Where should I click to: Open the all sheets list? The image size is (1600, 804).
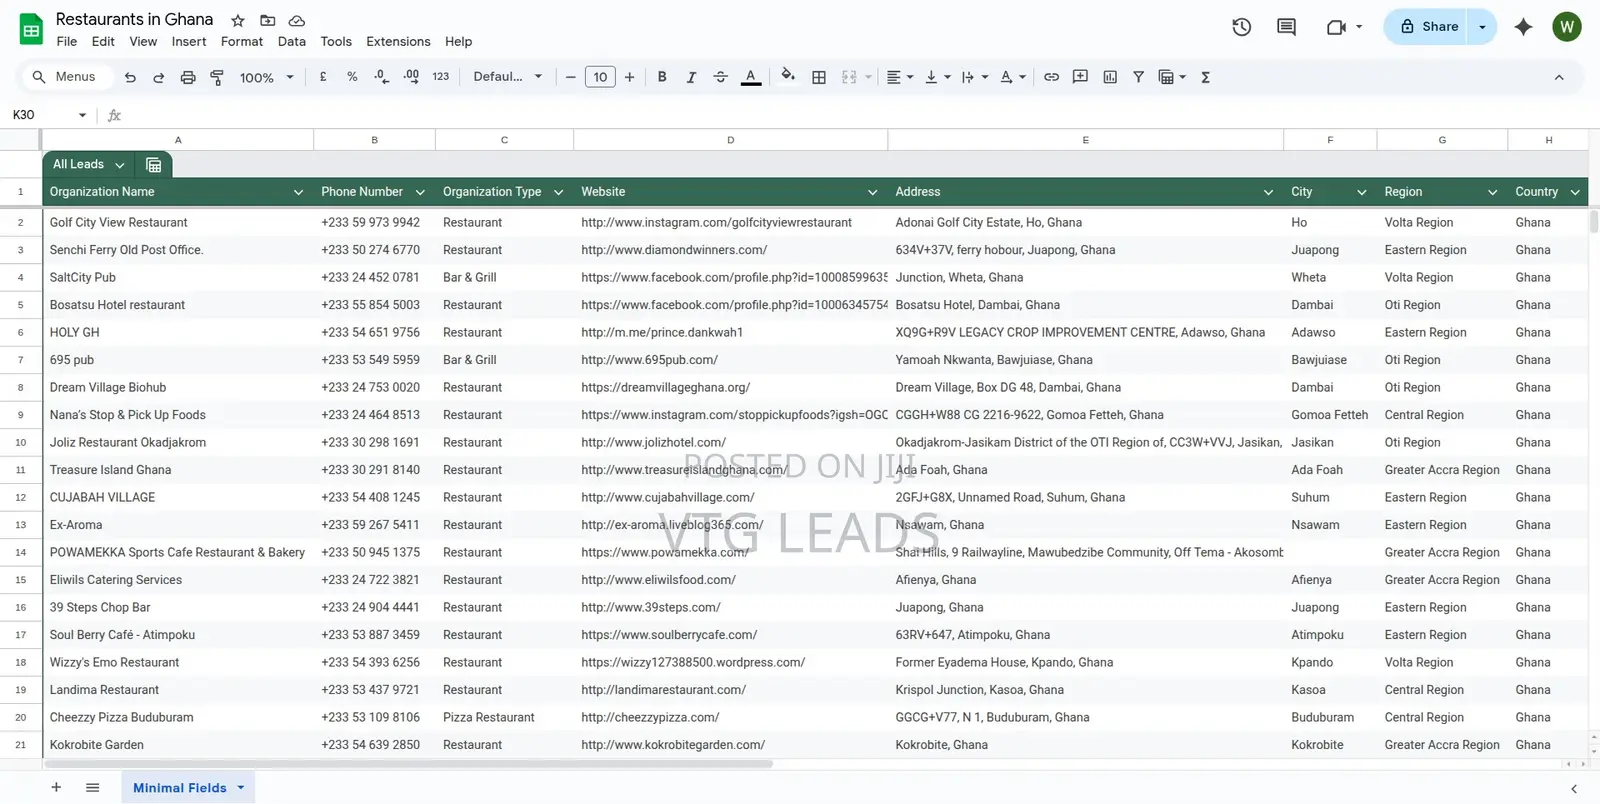[93, 788]
